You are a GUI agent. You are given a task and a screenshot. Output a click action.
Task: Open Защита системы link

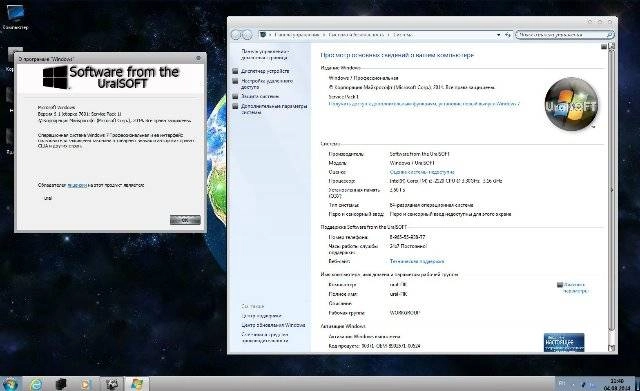coord(260,96)
